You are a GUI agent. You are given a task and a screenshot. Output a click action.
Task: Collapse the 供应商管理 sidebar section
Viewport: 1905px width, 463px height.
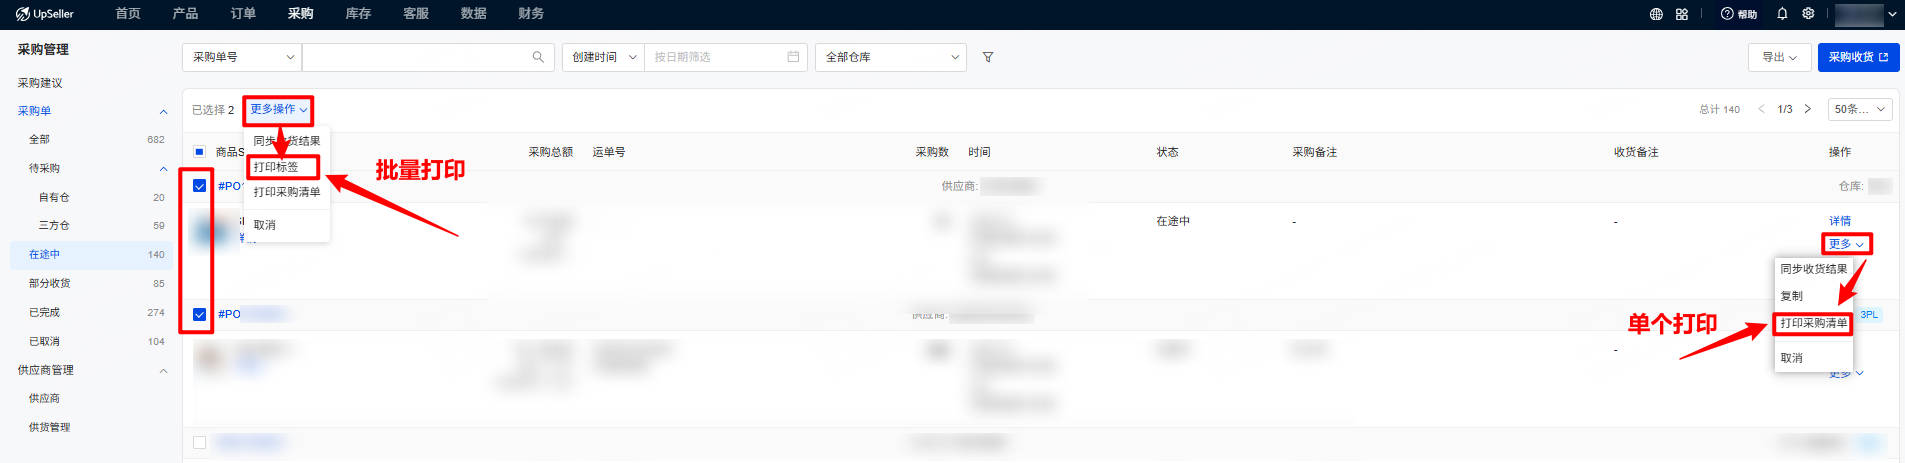(163, 370)
